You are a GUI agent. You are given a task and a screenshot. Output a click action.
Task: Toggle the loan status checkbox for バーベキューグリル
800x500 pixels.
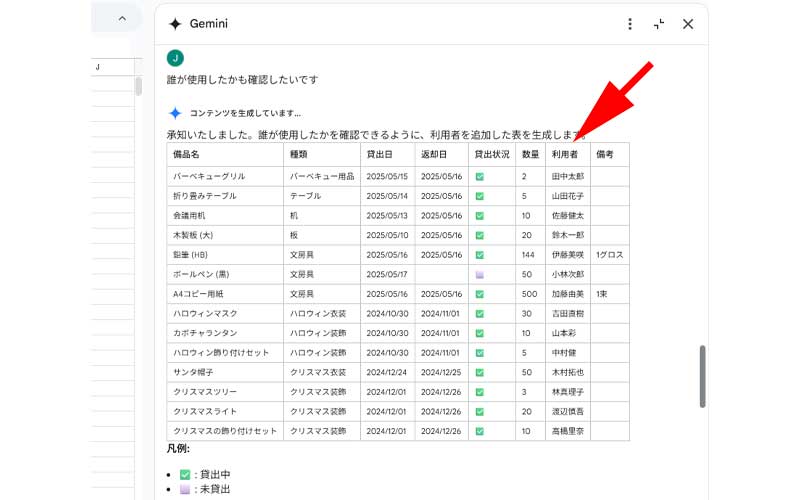click(480, 176)
